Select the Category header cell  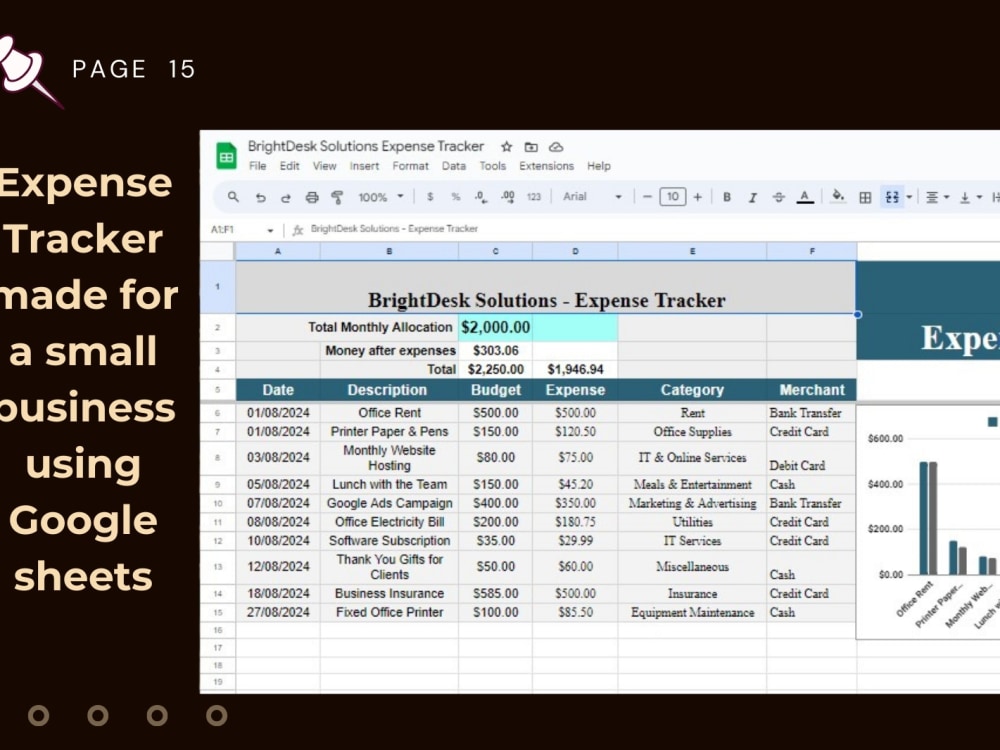(x=692, y=390)
